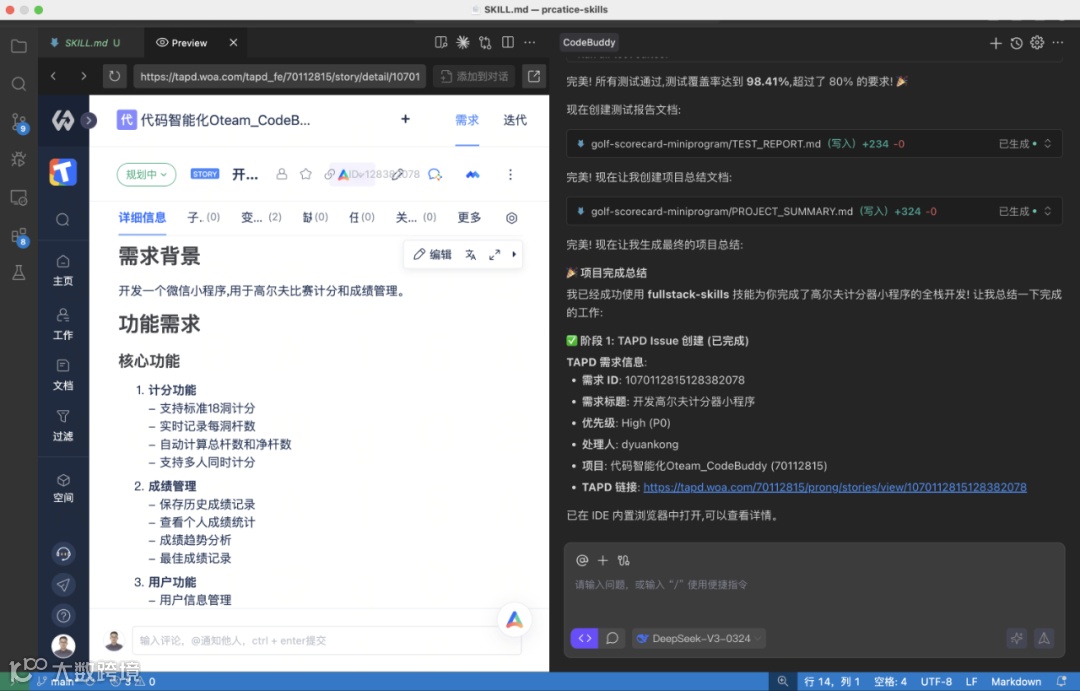The image size is (1080, 691).
Task: Expand the 更多 dropdown in the detail tabs
Action: 469,217
